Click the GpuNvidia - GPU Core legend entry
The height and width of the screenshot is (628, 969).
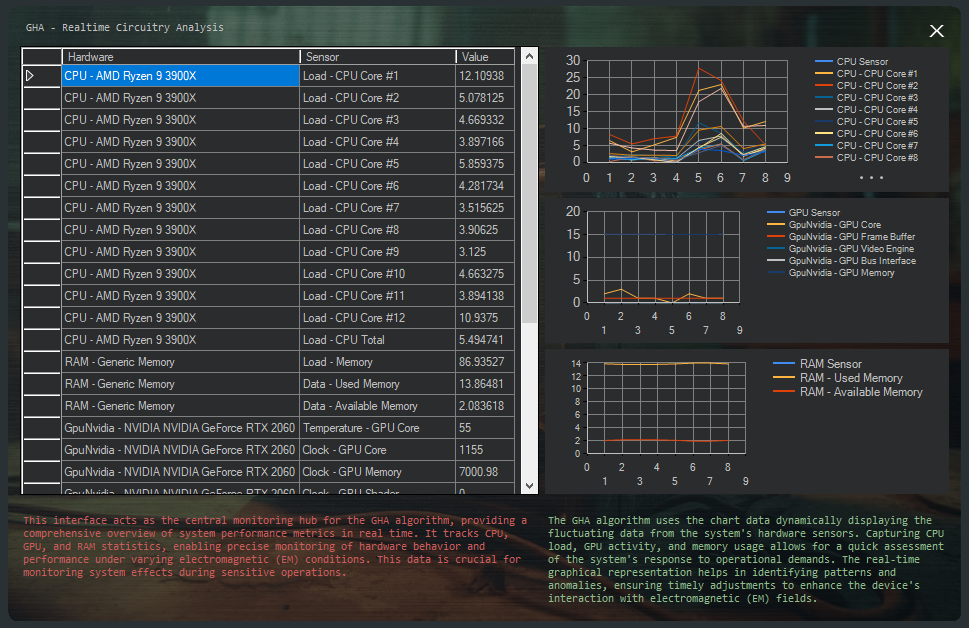pyautogui.click(x=824, y=225)
